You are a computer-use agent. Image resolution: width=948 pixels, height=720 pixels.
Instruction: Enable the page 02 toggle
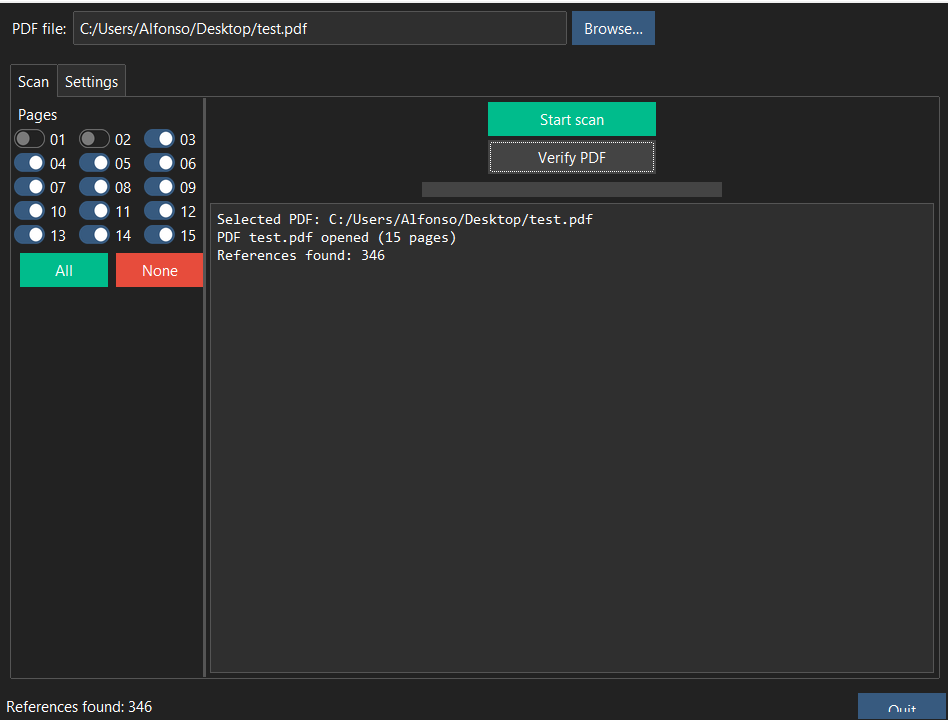point(94,140)
